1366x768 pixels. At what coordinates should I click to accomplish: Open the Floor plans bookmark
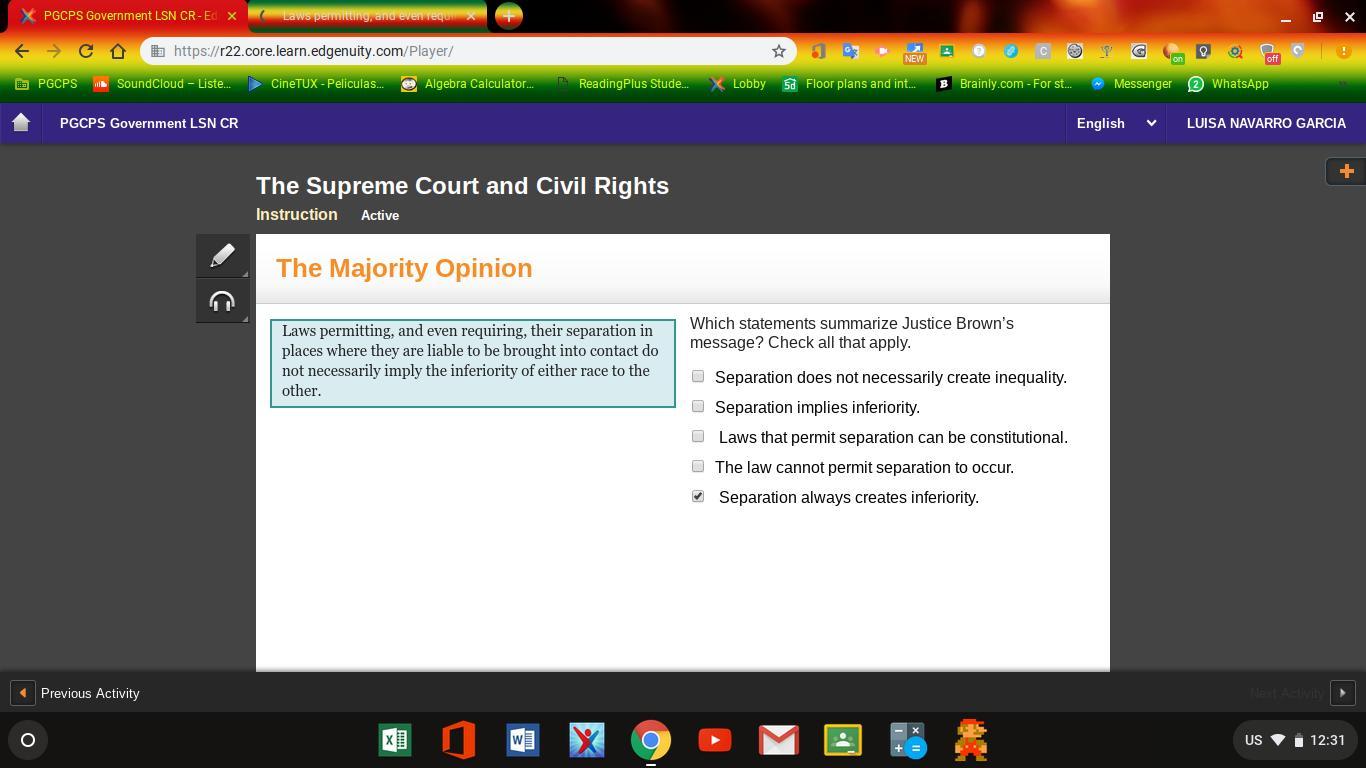pos(850,84)
